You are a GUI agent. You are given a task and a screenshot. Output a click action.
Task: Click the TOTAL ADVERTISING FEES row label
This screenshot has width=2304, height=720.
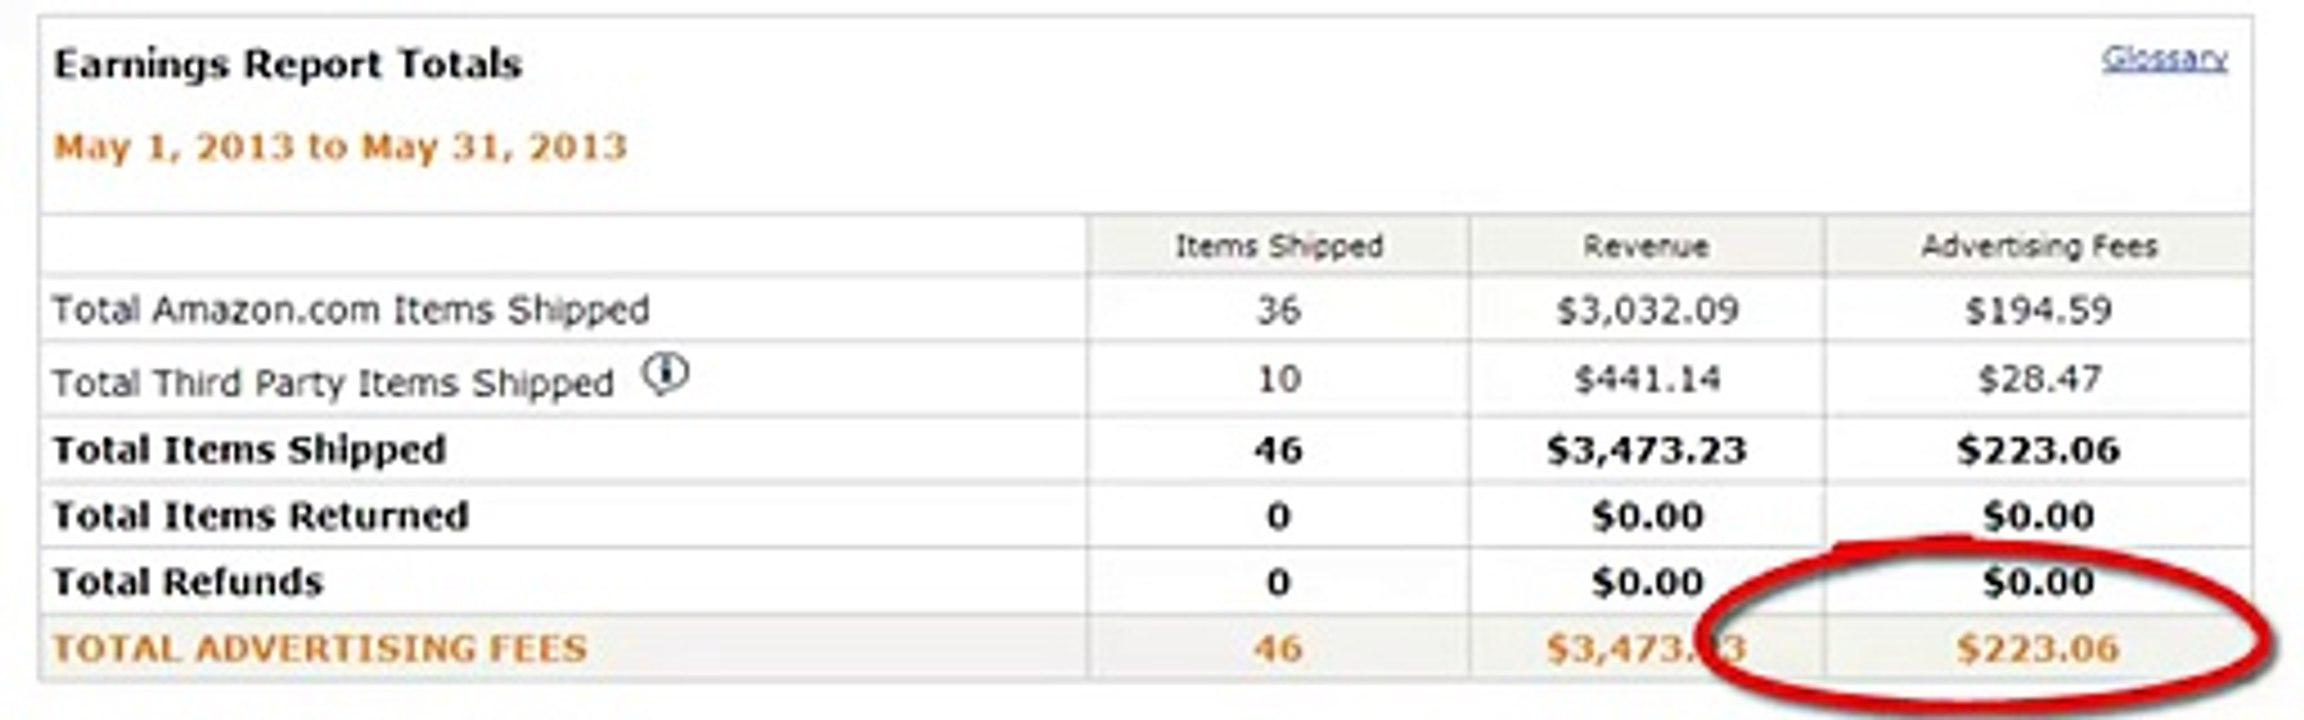click(320, 648)
